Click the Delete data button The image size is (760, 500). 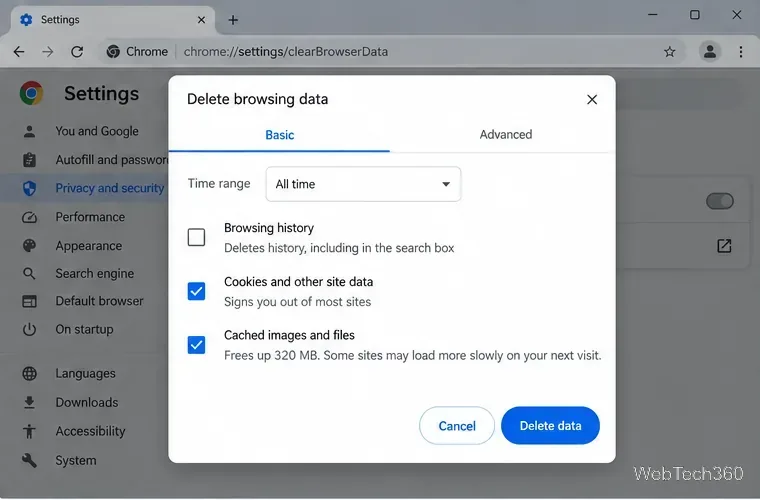[x=550, y=426]
